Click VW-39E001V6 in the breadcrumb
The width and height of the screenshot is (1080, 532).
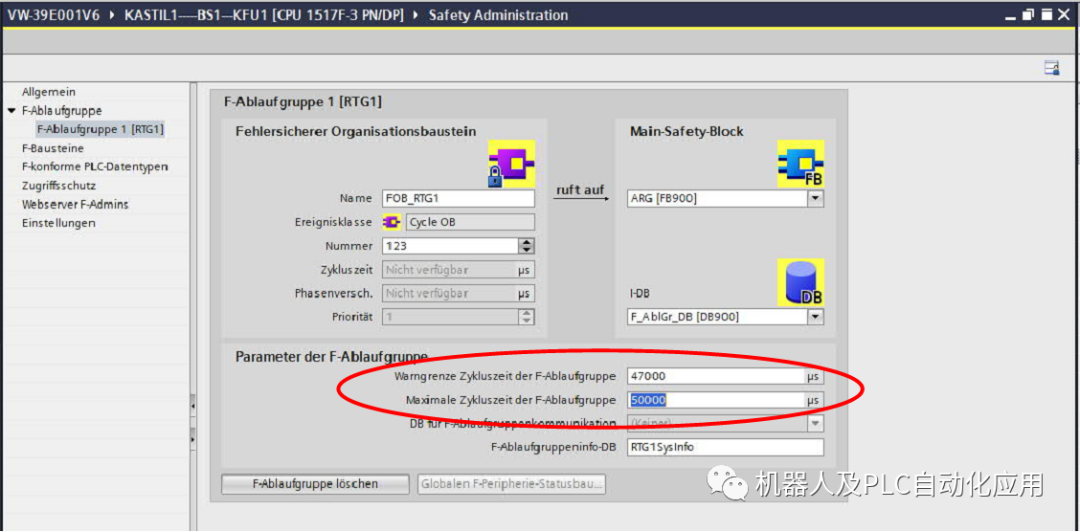(x=56, y=14)
